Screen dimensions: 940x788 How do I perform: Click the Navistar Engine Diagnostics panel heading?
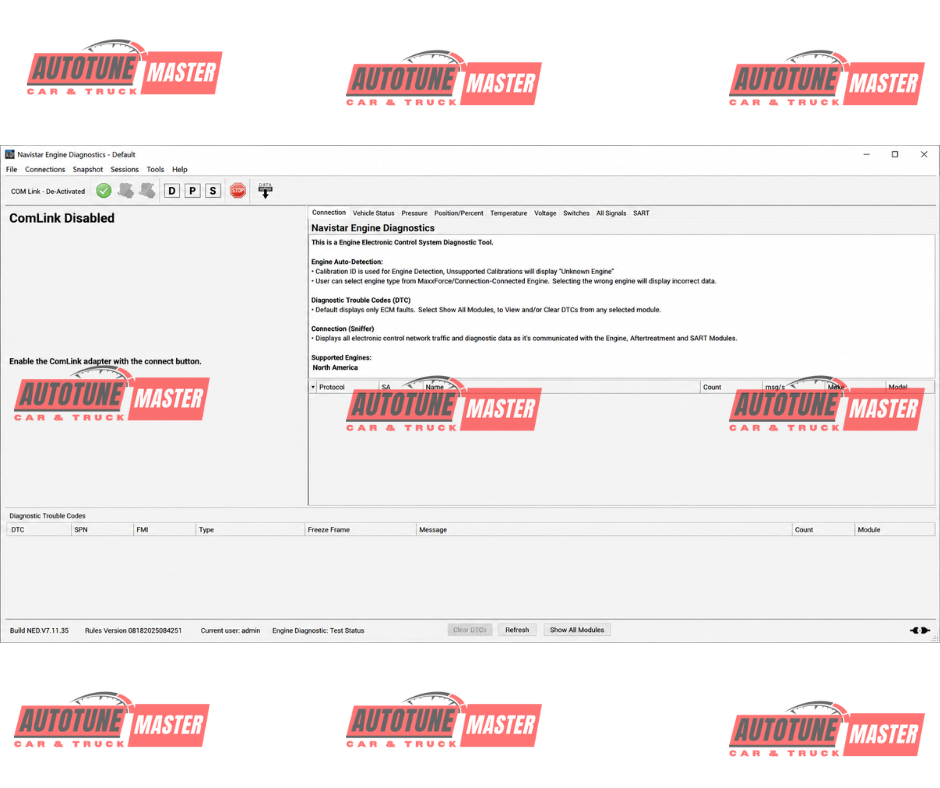pos(373,228)
